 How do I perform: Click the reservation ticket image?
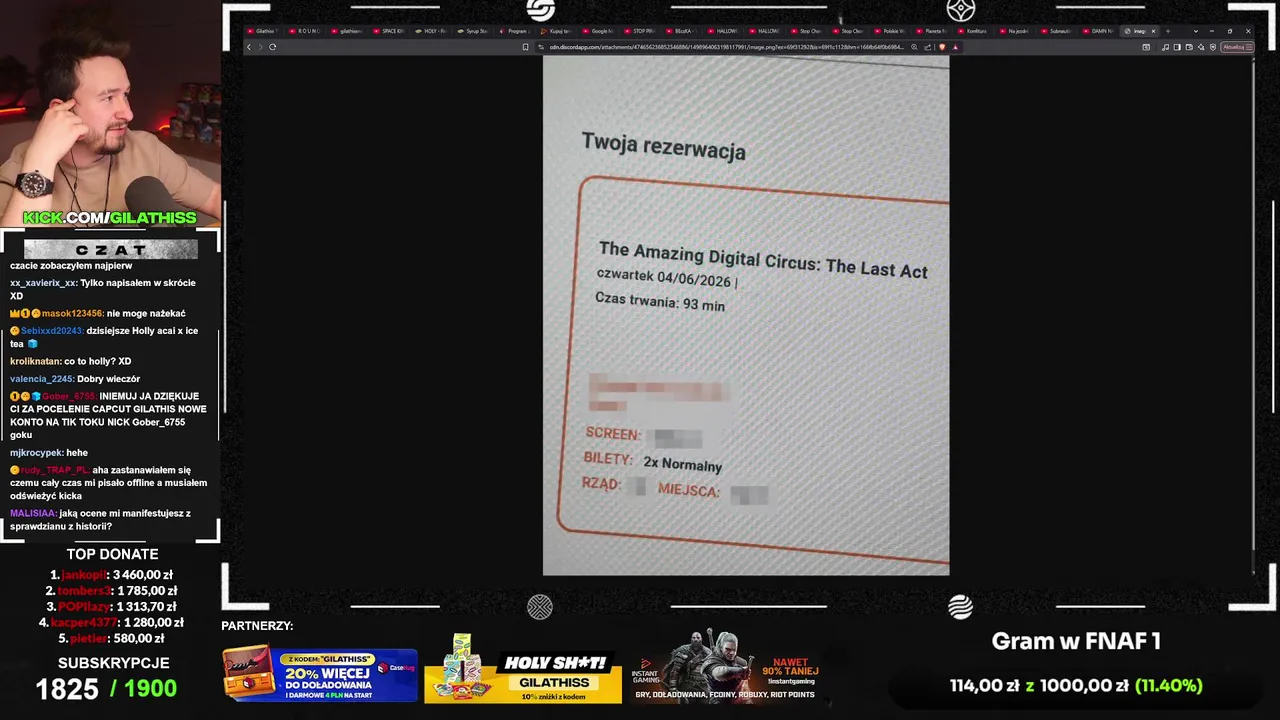746,315
